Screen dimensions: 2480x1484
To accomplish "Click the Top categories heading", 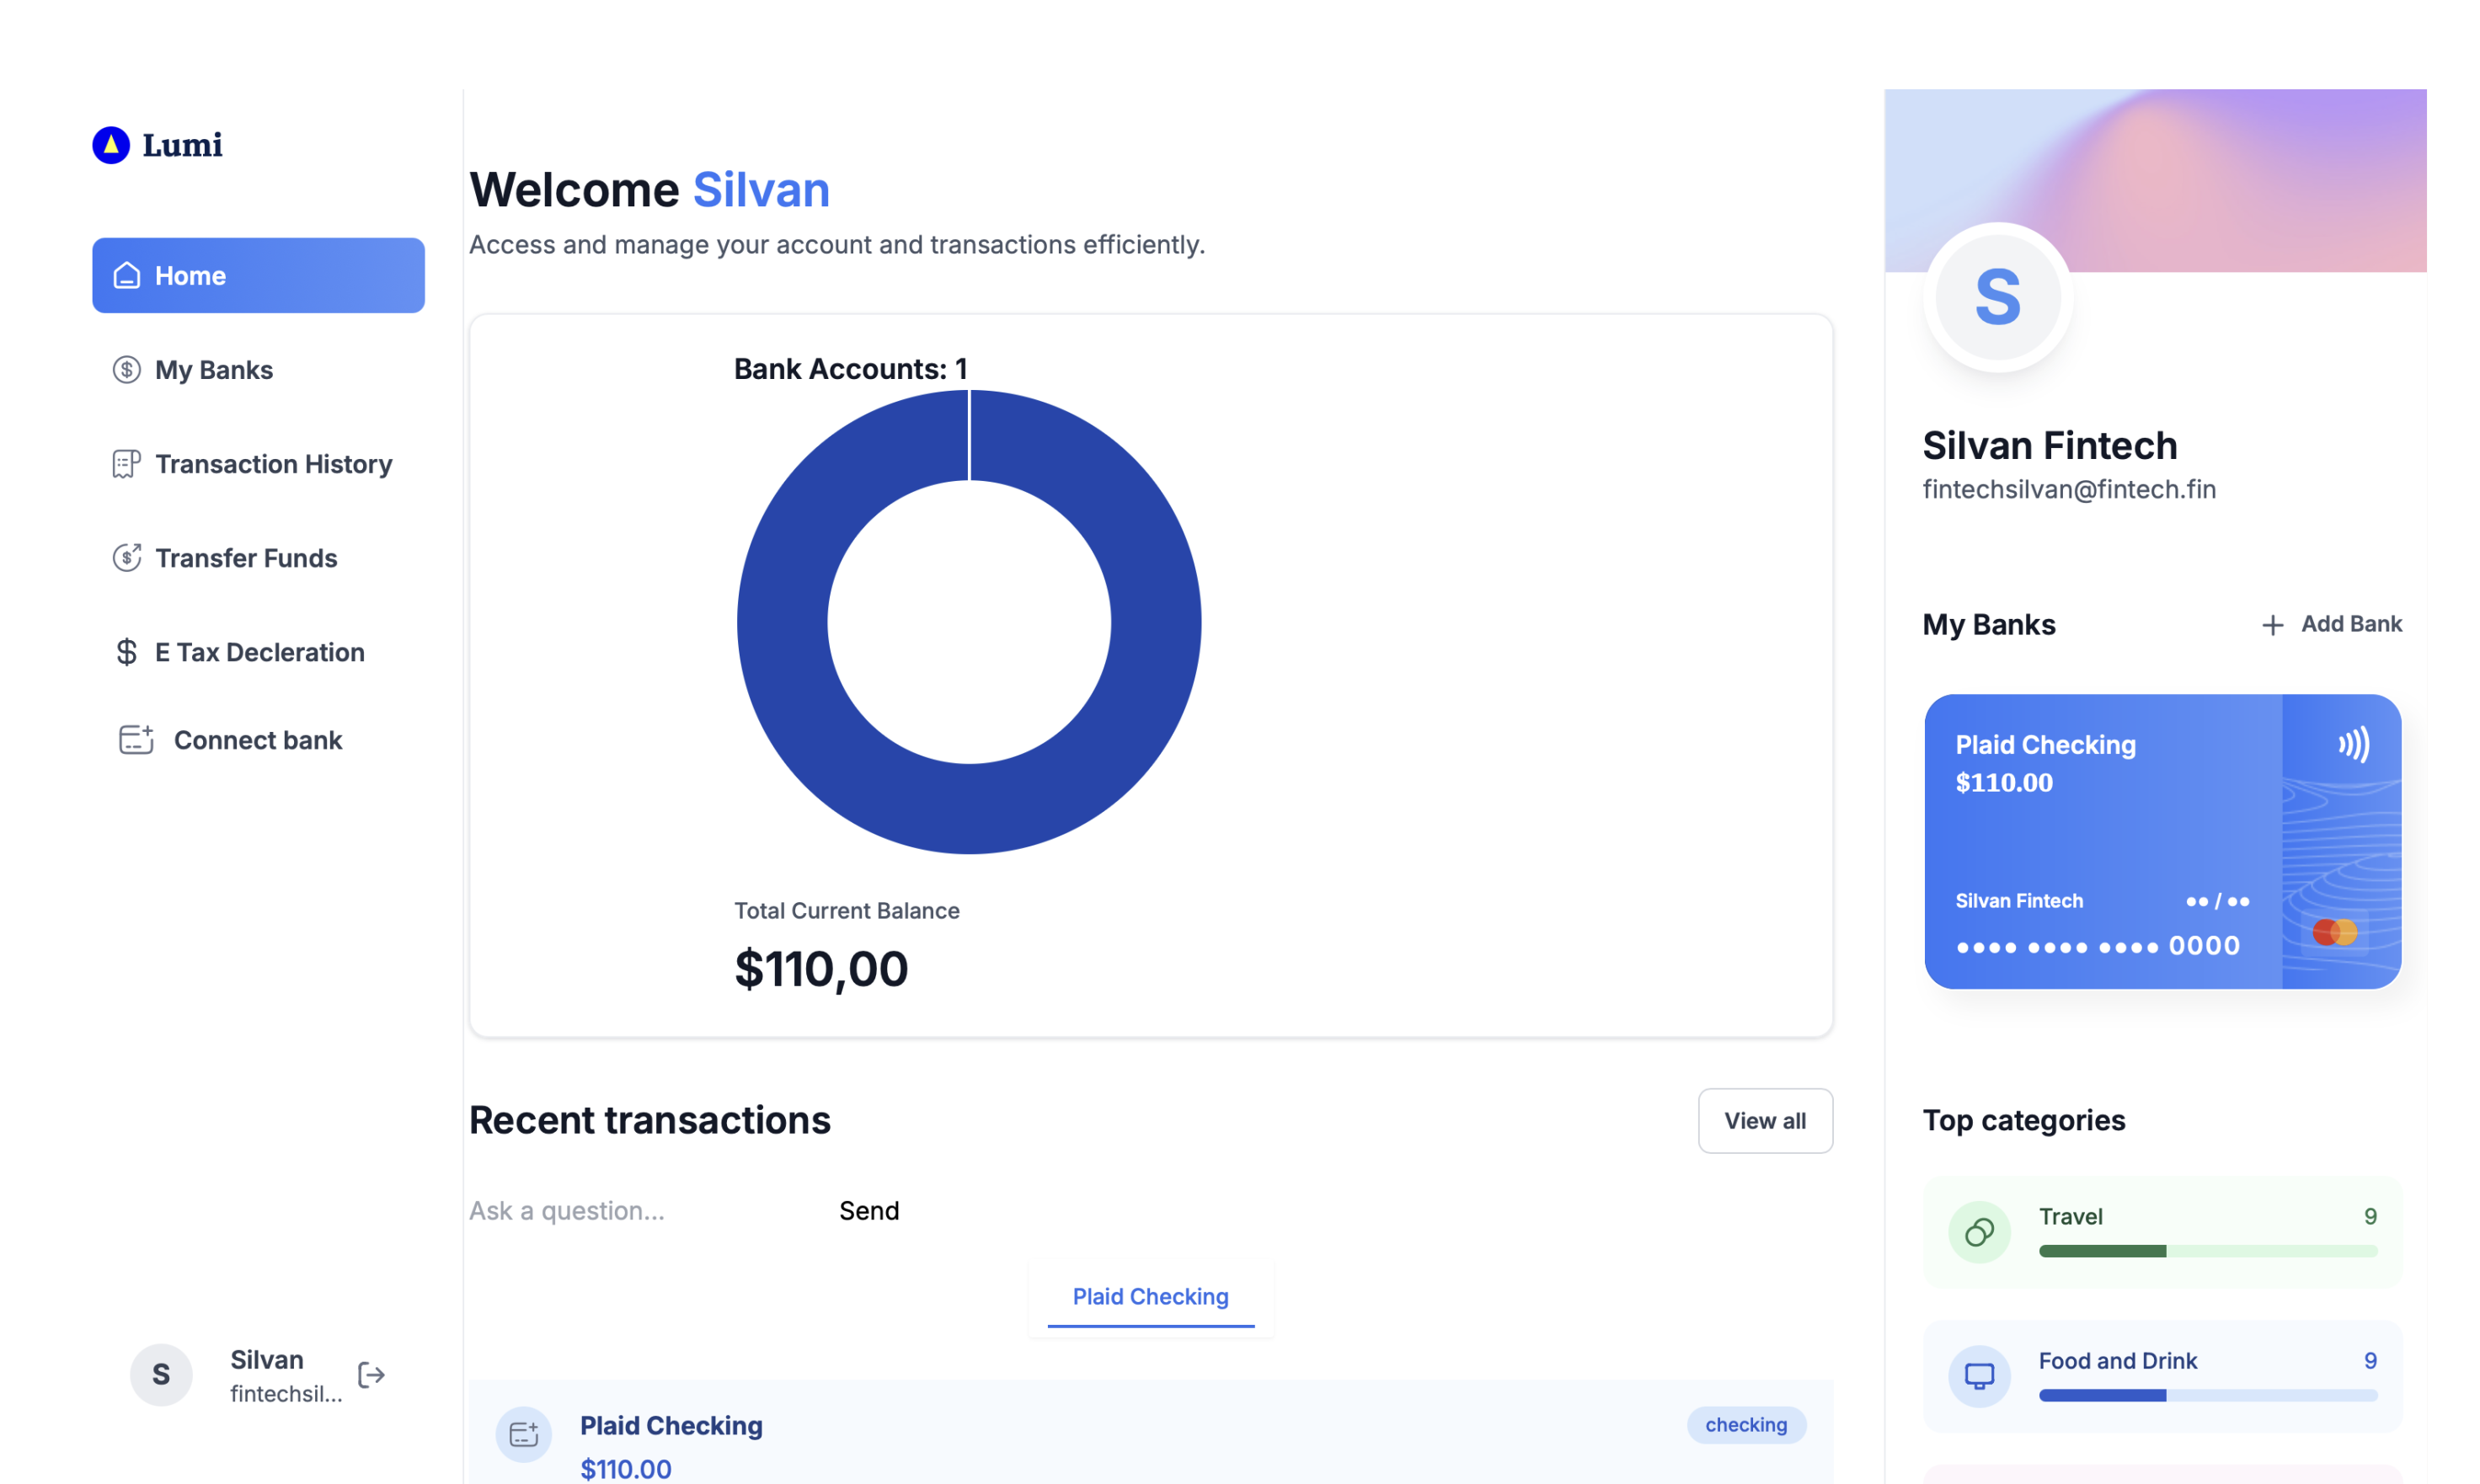I will point(2024,1120).
